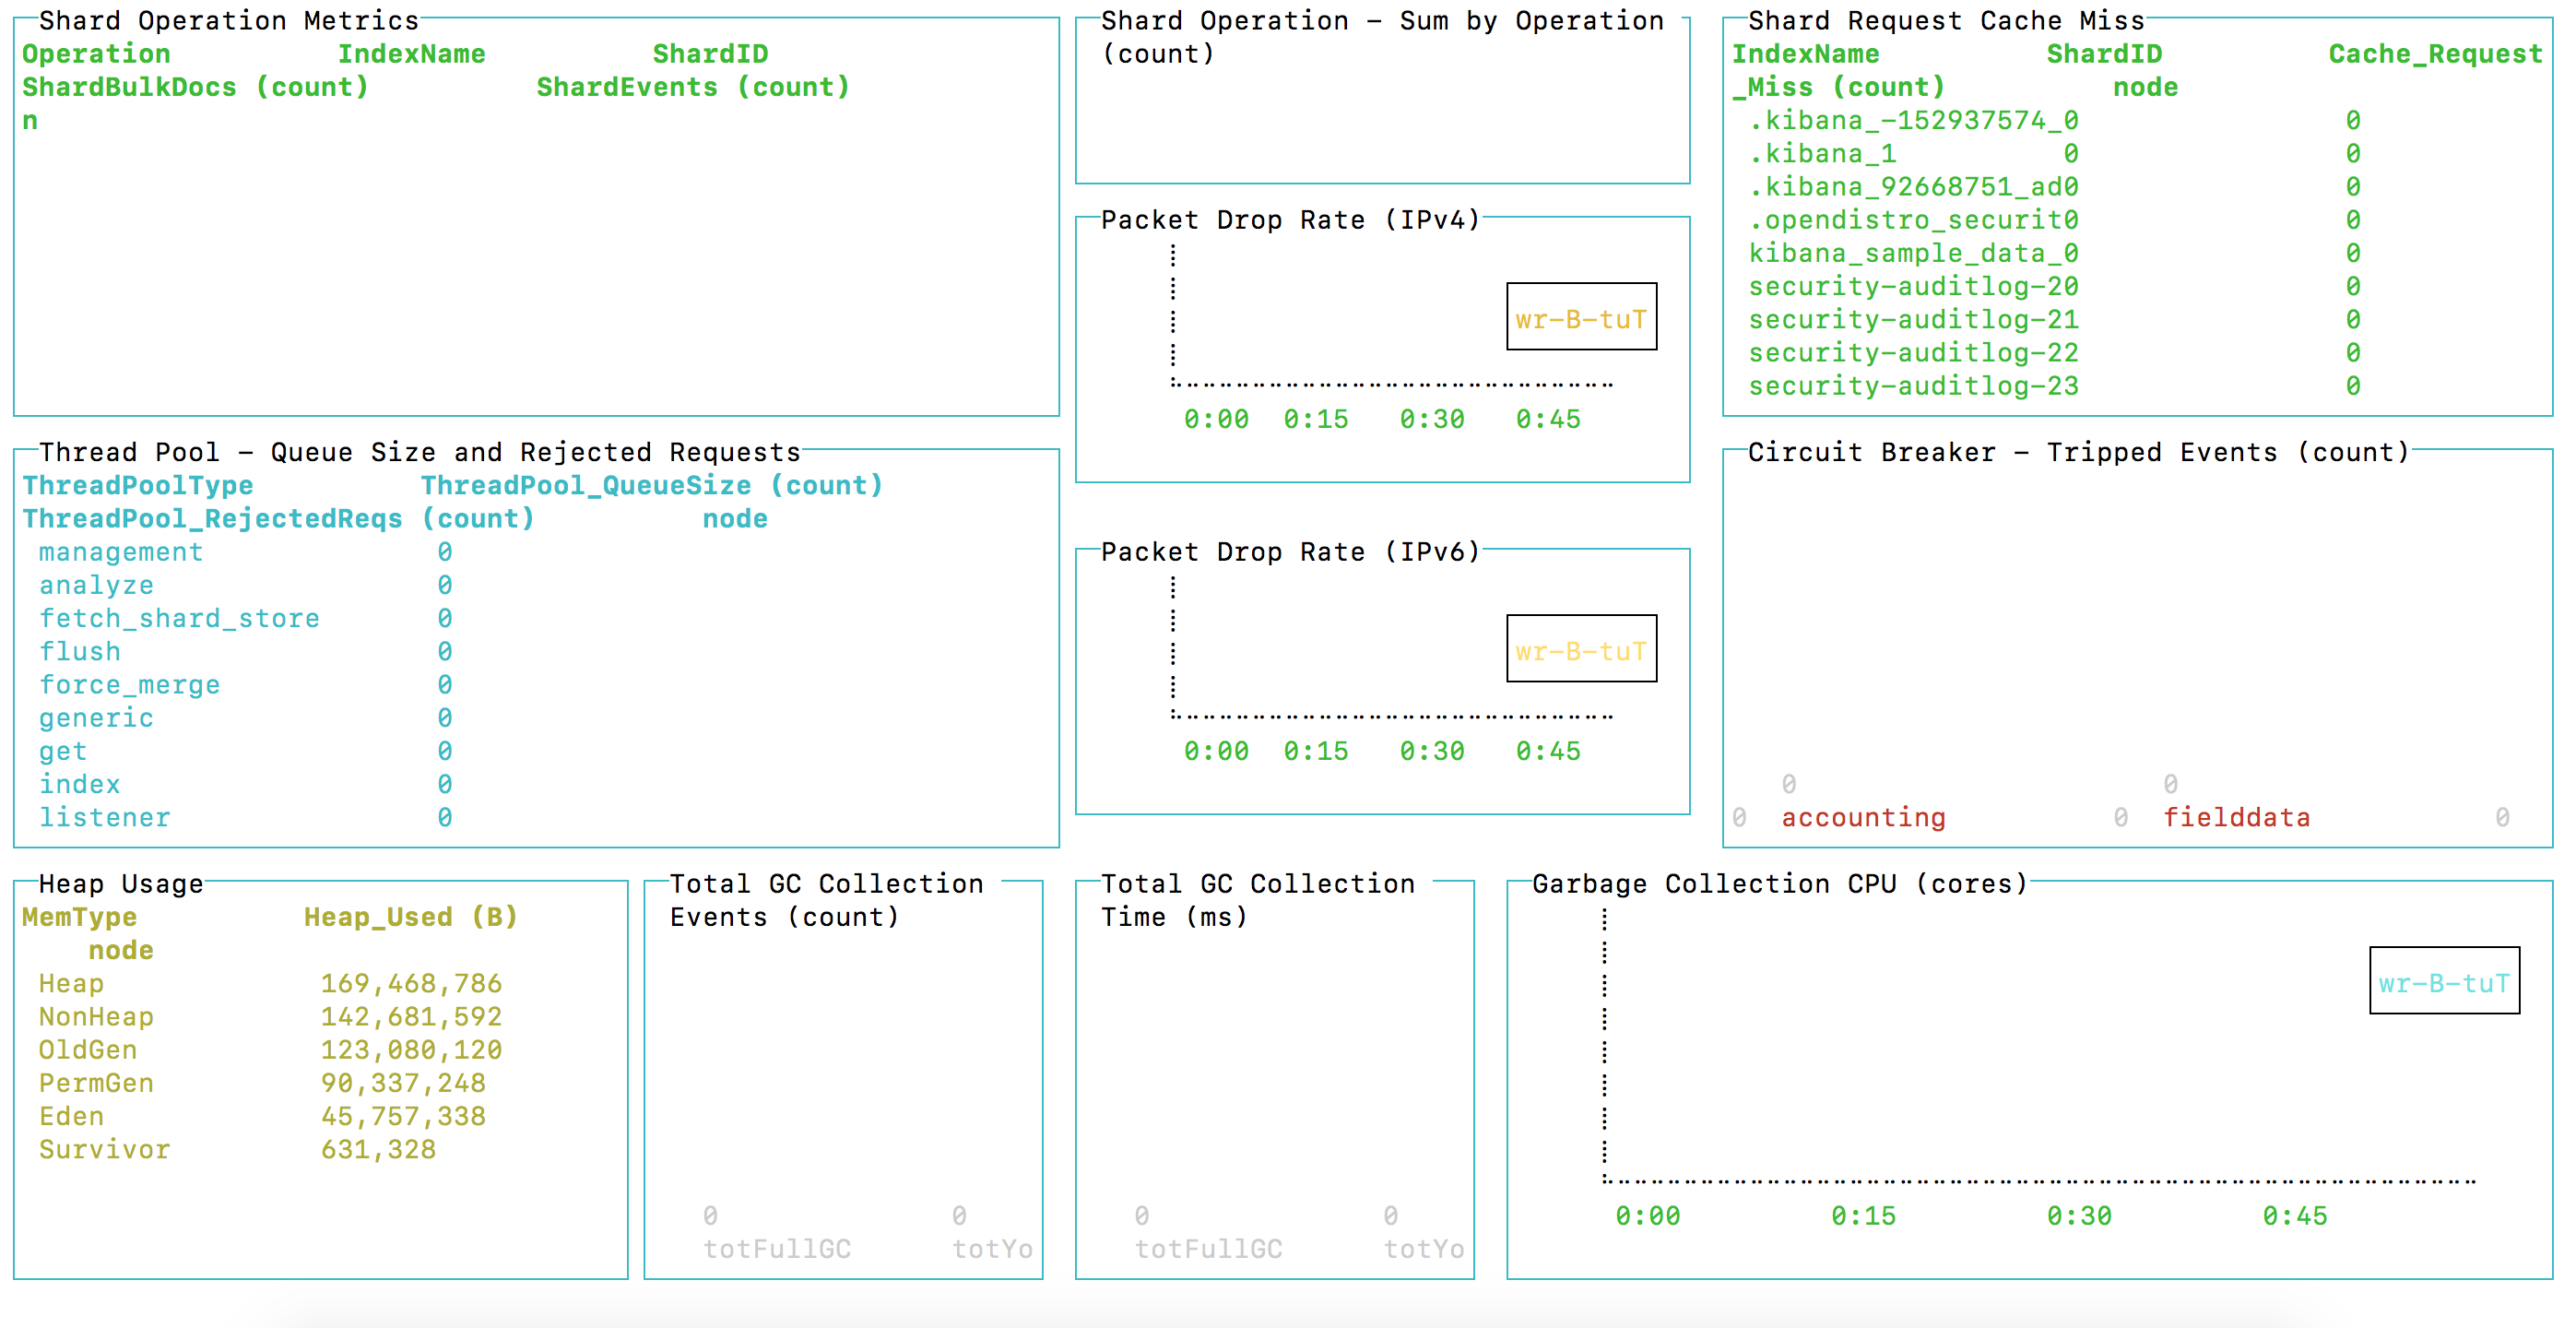Select the fetch_shard_store thread pool row
Screen dimensions: 2576x1328
point(179,618)
